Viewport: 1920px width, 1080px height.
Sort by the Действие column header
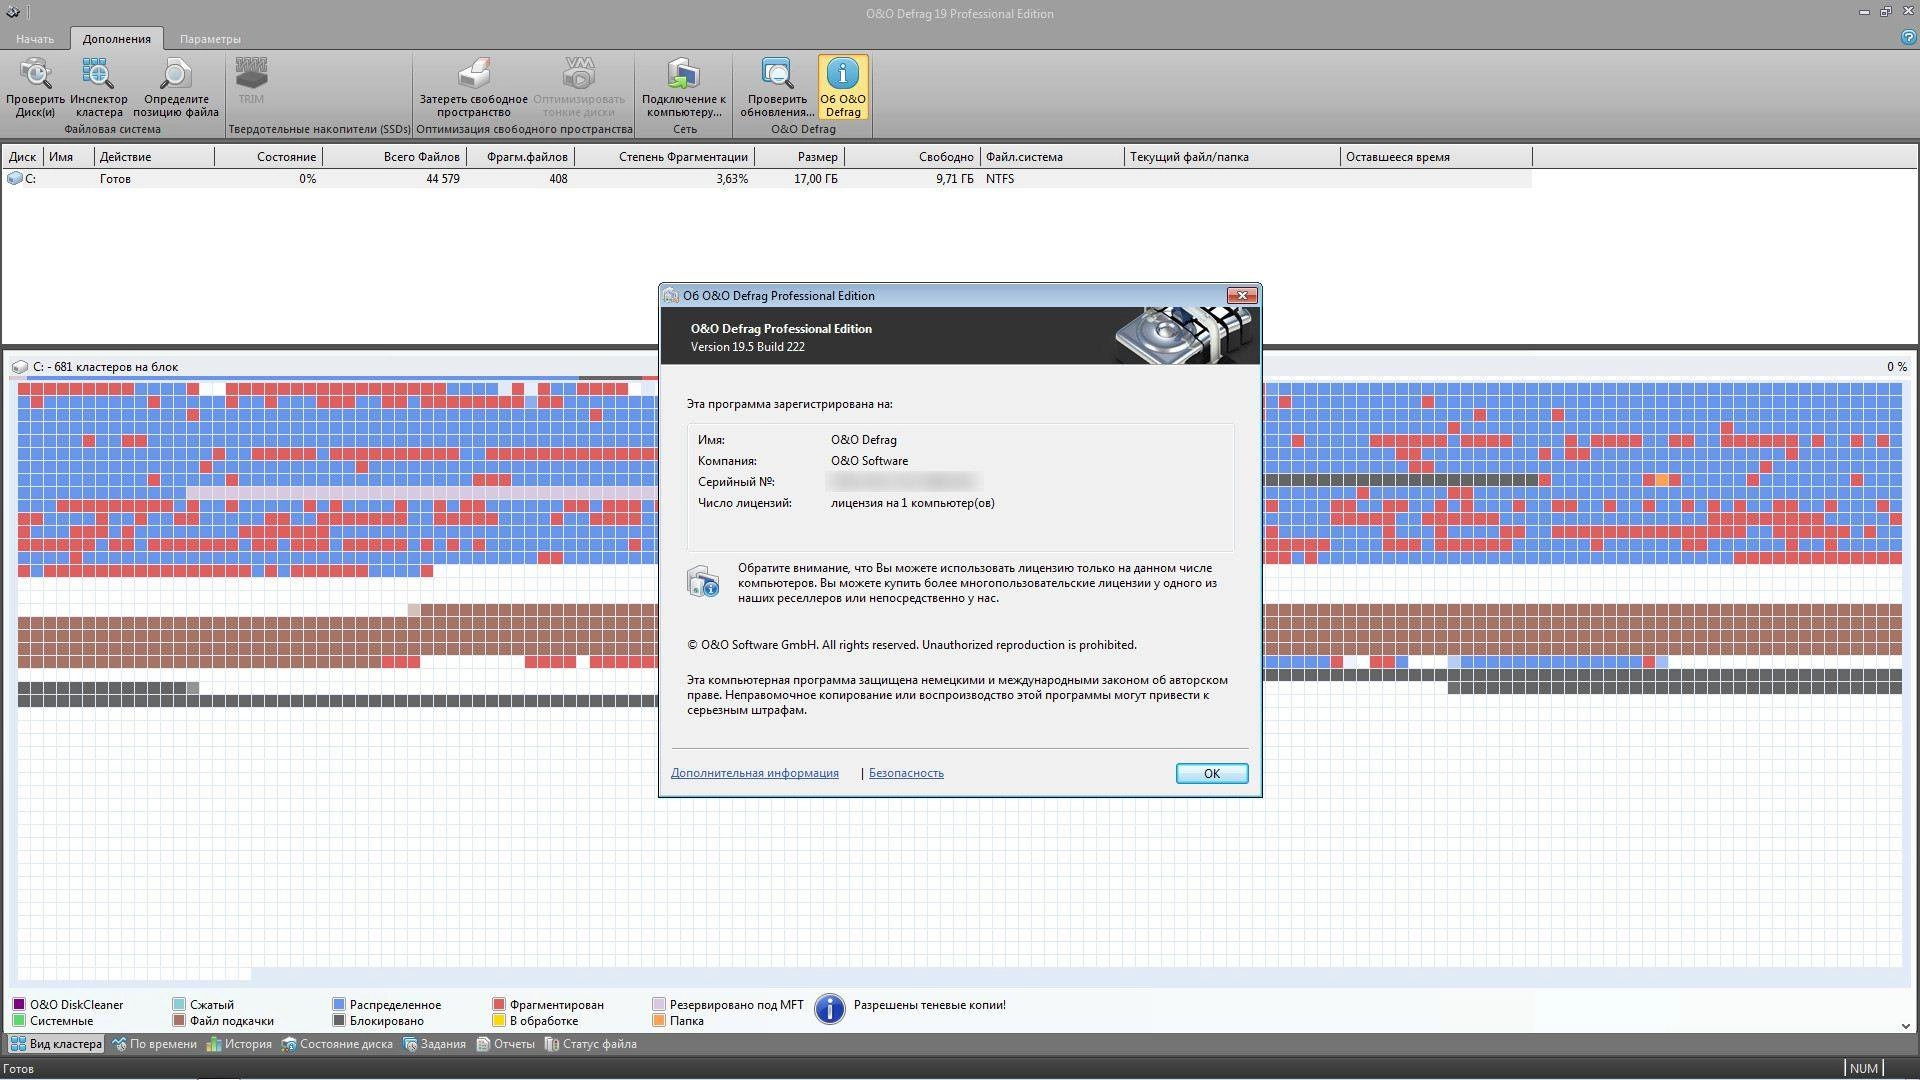pos(154,157)
